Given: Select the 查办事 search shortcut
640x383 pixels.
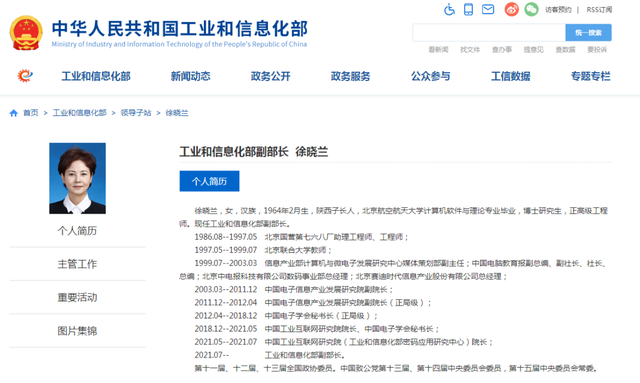Looking at the screenshot, I should tap(502, 49).
